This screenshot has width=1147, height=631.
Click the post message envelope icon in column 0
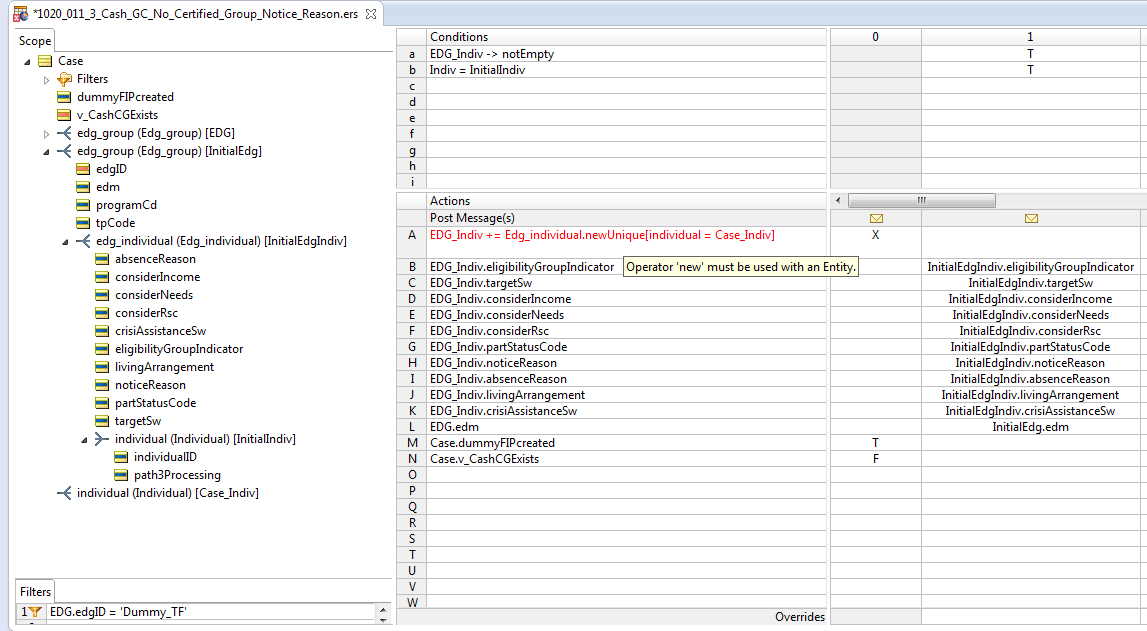[876, 218]
